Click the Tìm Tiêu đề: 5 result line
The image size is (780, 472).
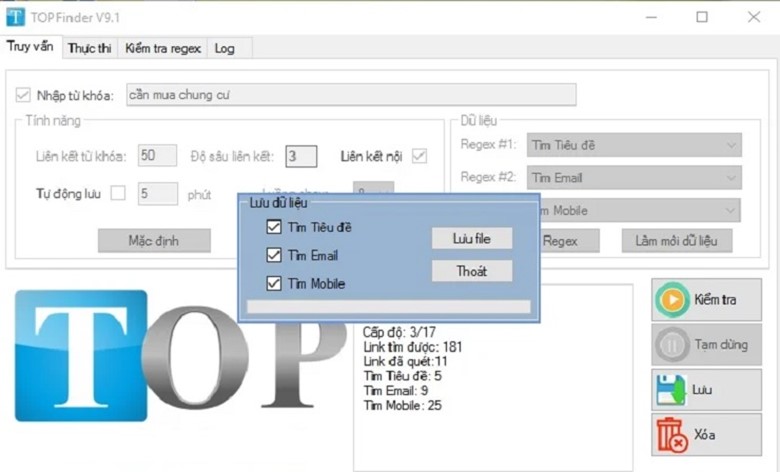coord(402,376)
